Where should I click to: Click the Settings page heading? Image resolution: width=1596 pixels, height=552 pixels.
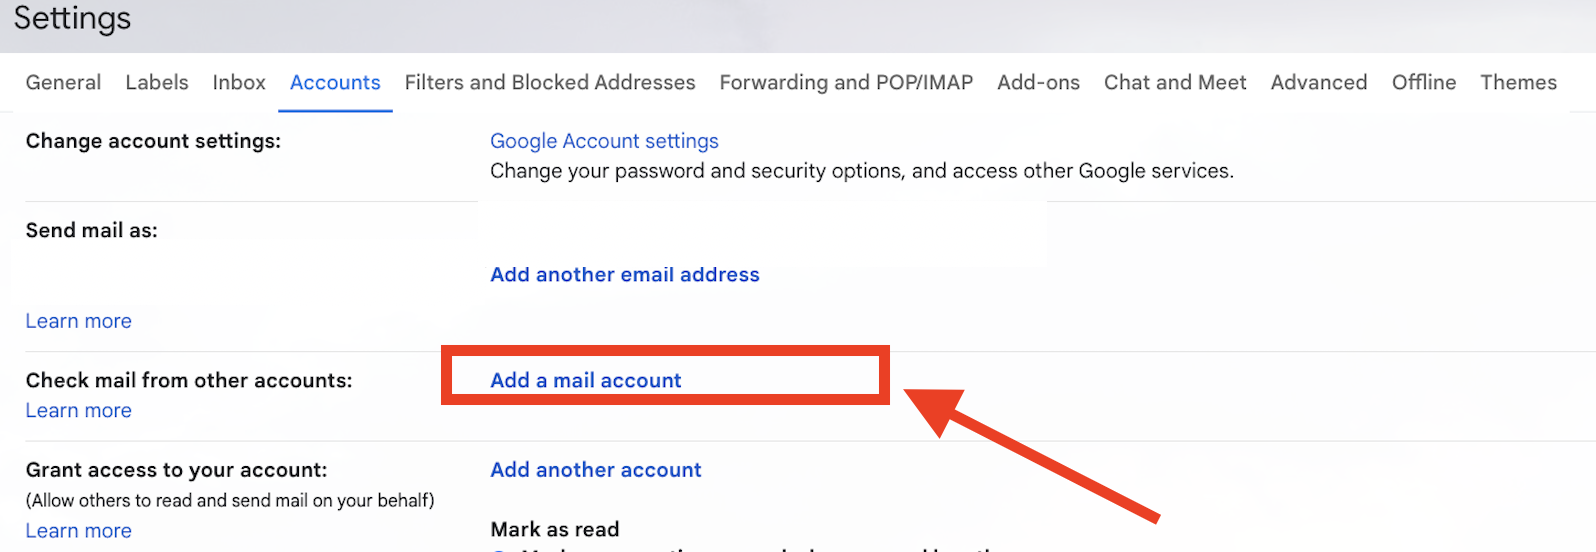[72, 19]
